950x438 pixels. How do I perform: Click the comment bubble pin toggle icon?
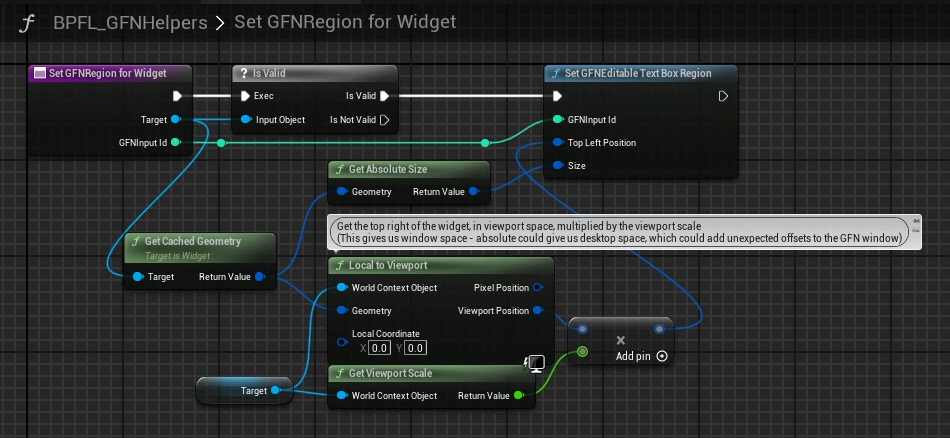pos(916,225)
